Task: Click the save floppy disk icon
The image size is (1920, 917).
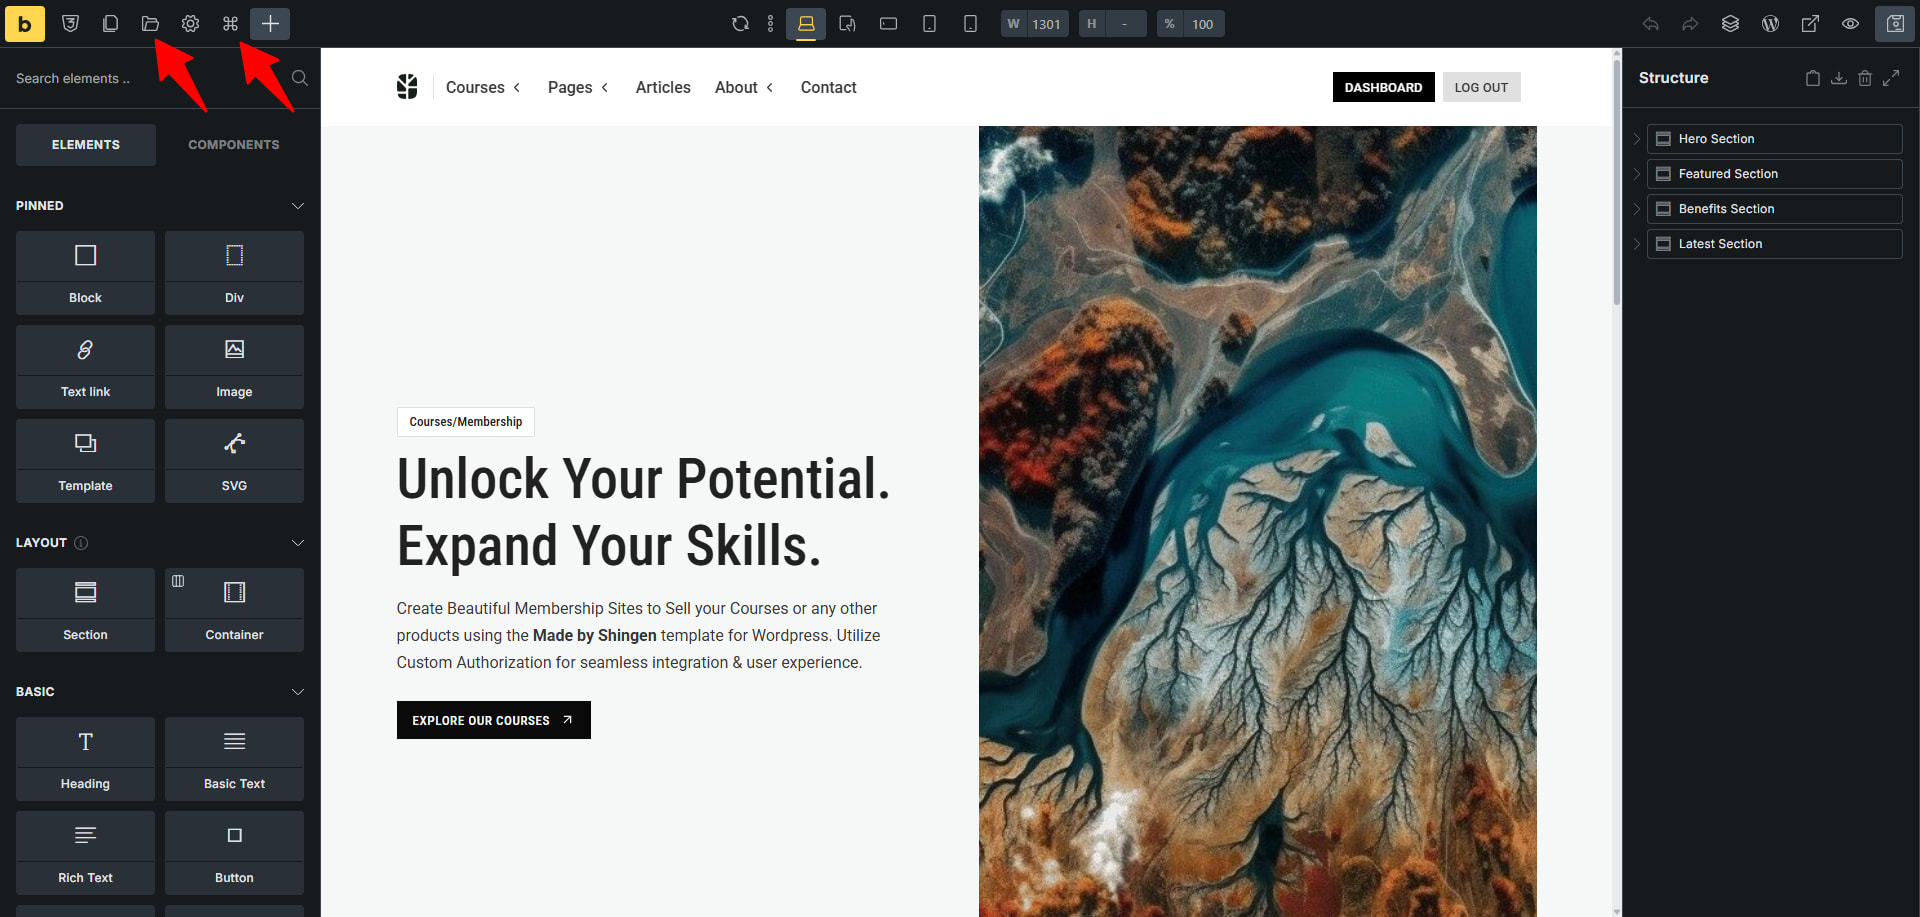Action: coord(1894,24)
